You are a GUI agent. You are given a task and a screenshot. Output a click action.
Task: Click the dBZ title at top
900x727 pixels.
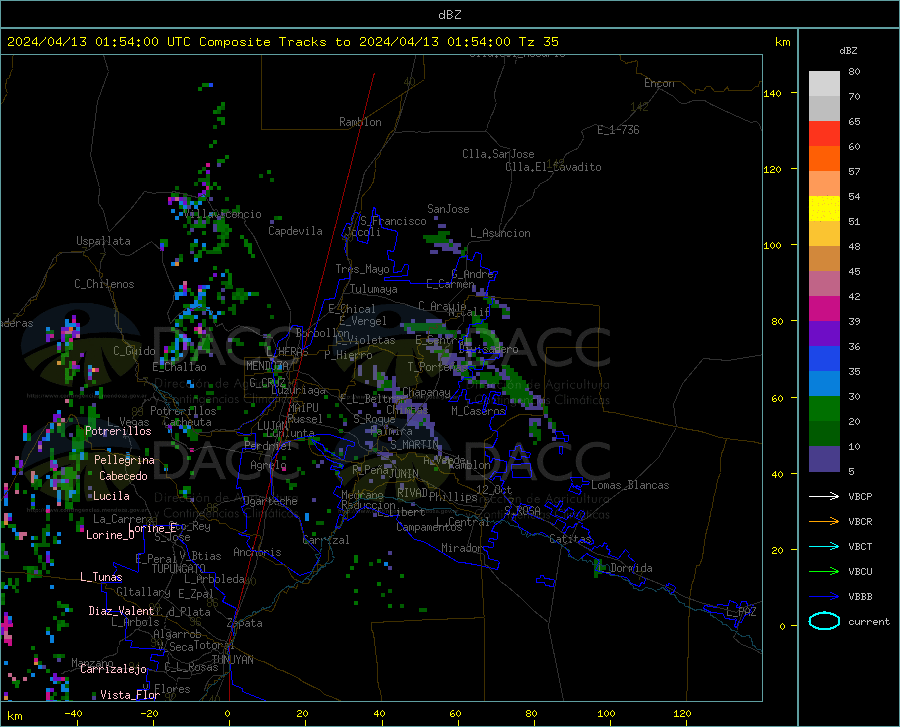point(449,15)
